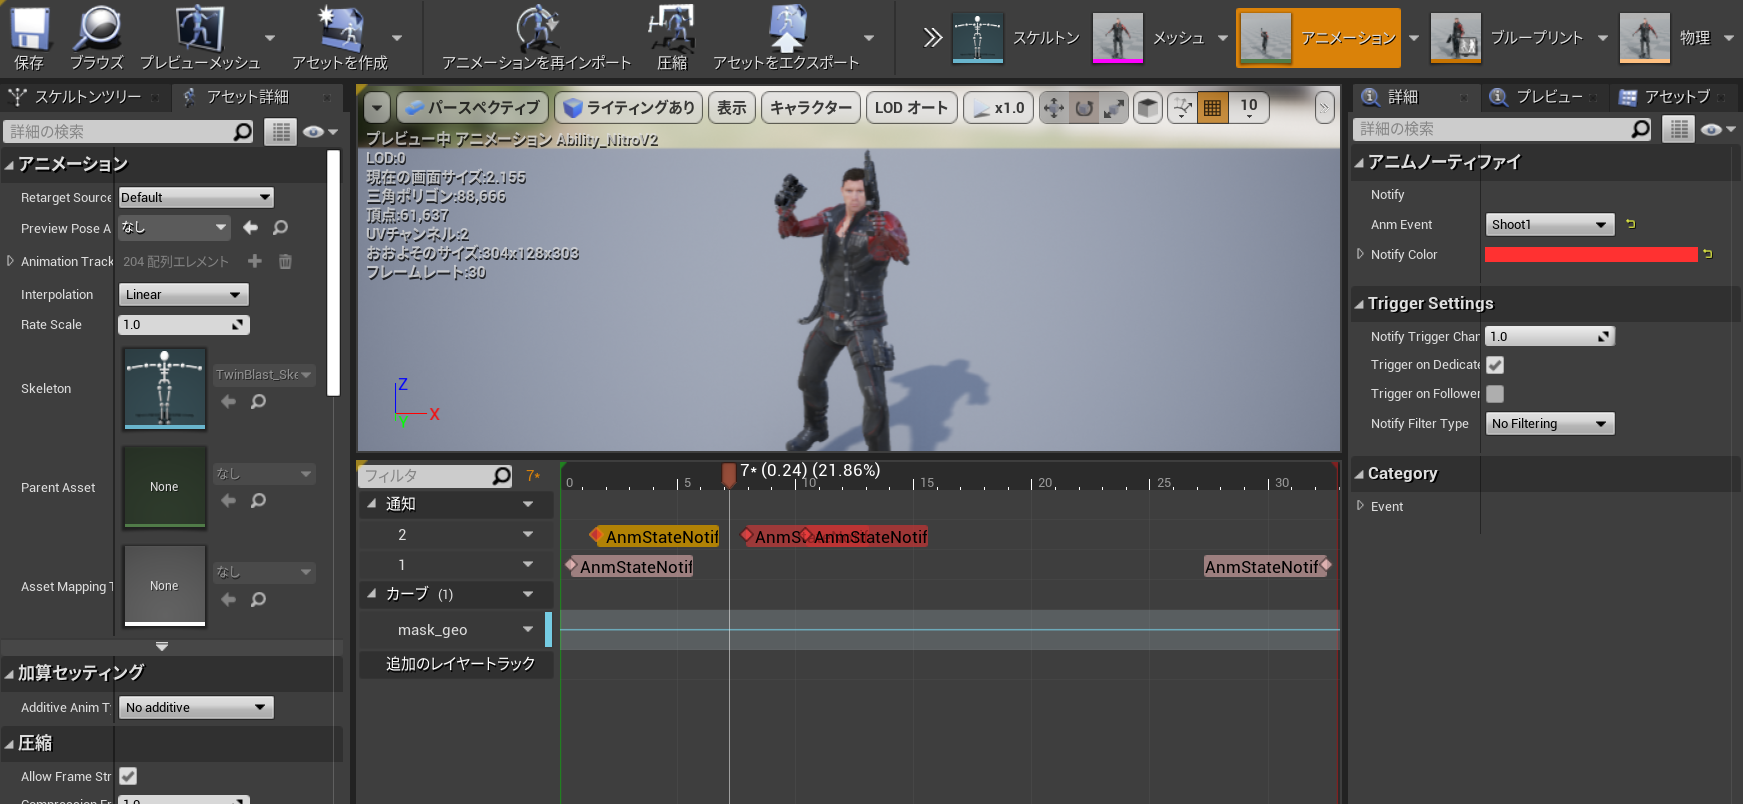Open Notify Filter Type No Filtering dropdown

1549,423
